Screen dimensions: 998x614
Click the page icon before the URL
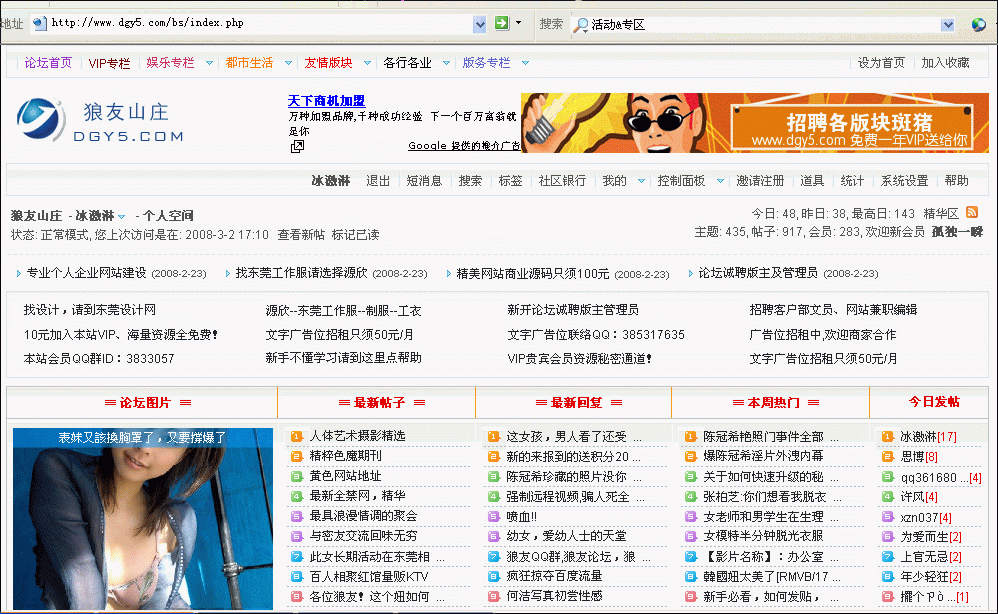pyautogui.click(x=40, y=23)
